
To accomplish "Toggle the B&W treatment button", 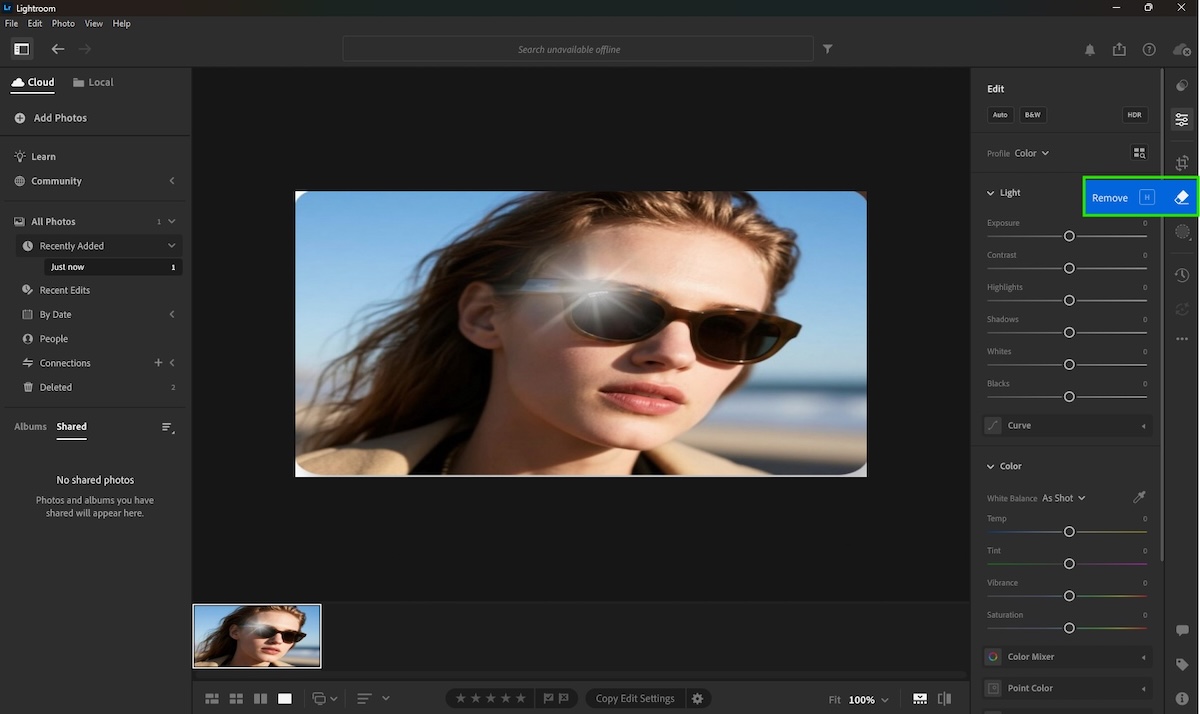I will coord(1032,115).
